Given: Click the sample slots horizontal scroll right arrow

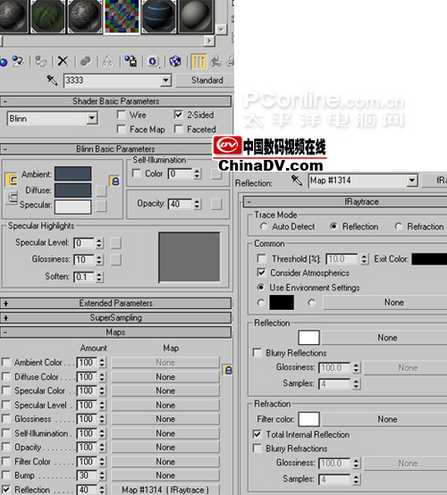Looking at the screenshot, I should [x=209, y=41].
